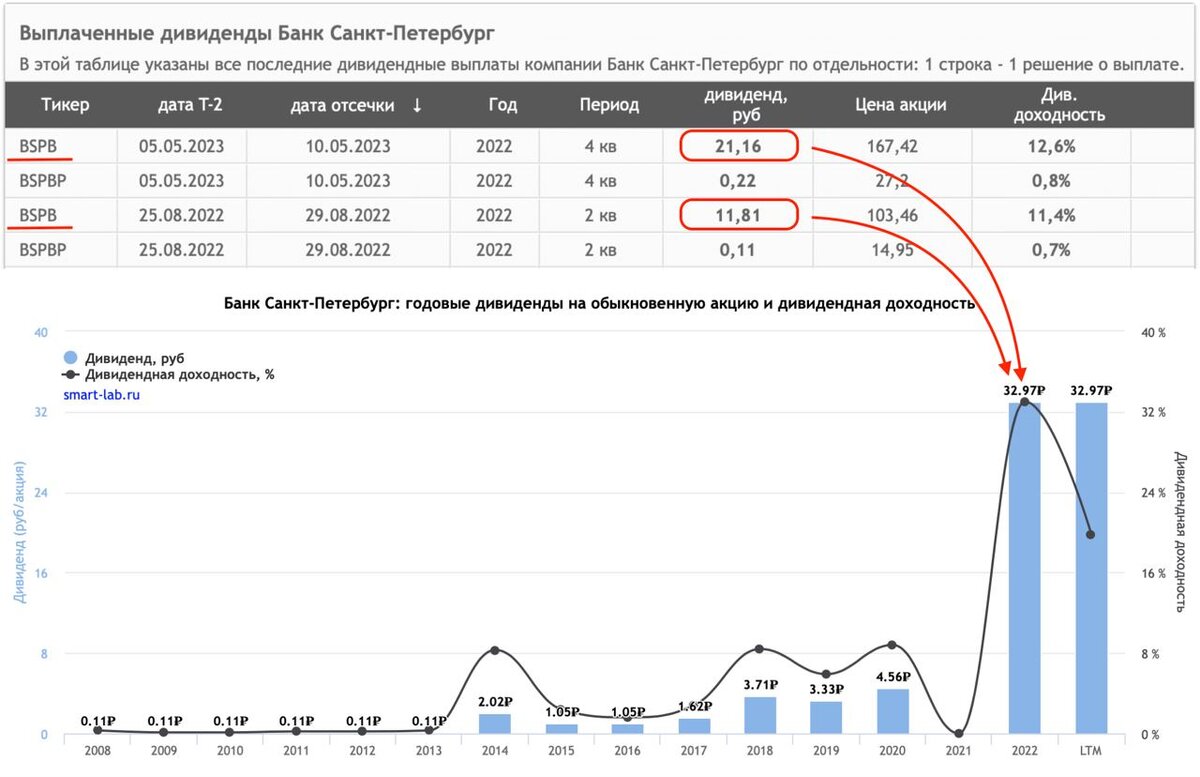The height and width of the screenshot is (777, 1200).
Task: Click the Цена акции column header
Action: point(901,105)
